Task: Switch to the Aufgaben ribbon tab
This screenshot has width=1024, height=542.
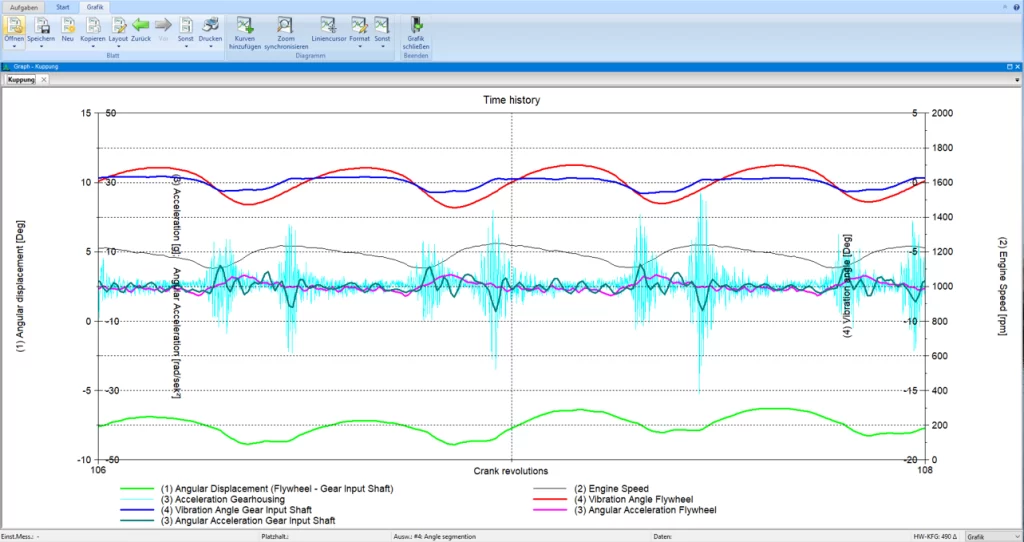Action: (23, 6)
